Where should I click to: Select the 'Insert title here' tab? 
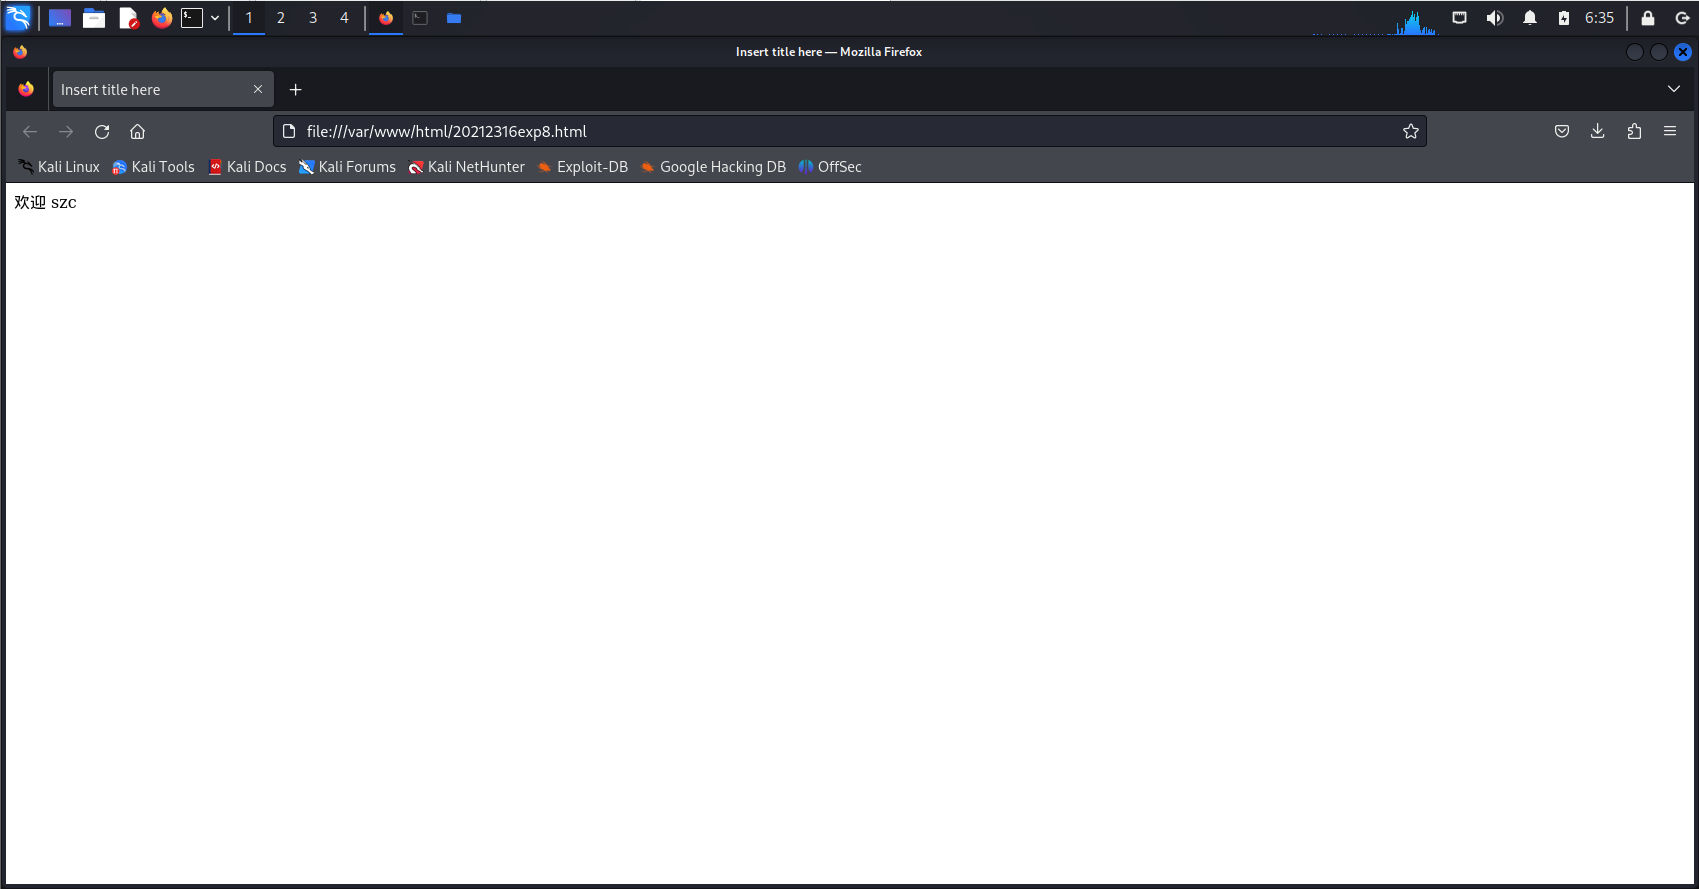coord(162,89)
